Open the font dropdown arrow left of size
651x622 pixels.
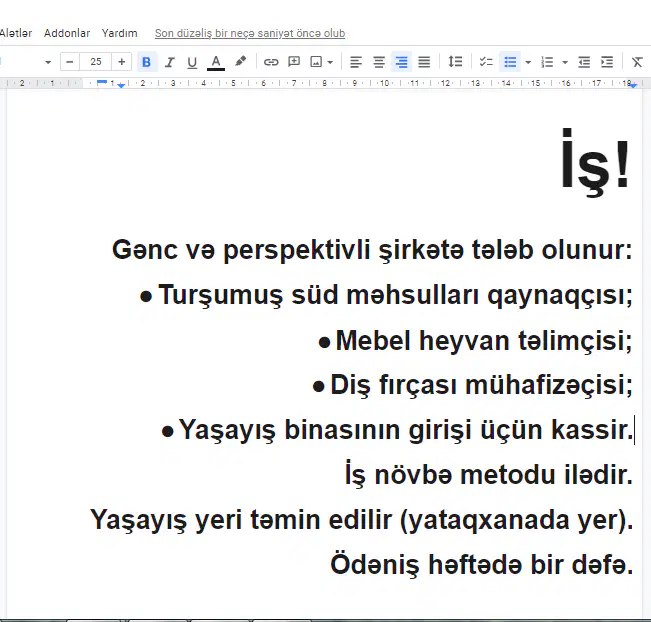(48, 62)
